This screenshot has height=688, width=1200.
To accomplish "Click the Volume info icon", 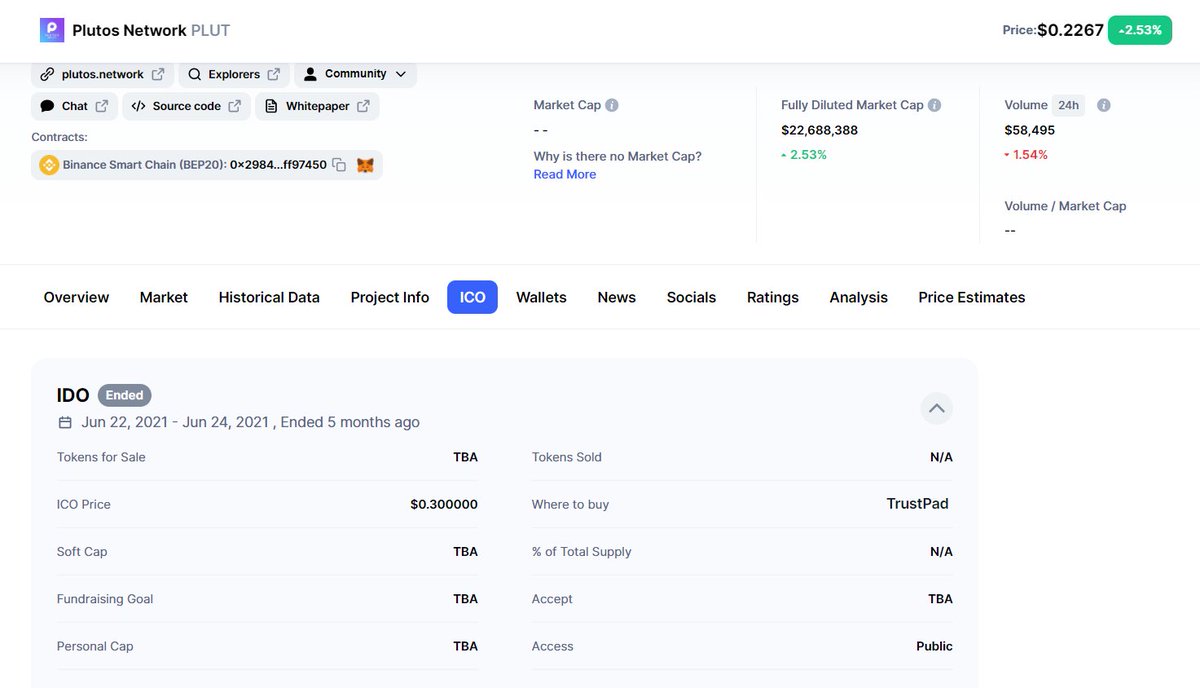I will click(1104, 105).
